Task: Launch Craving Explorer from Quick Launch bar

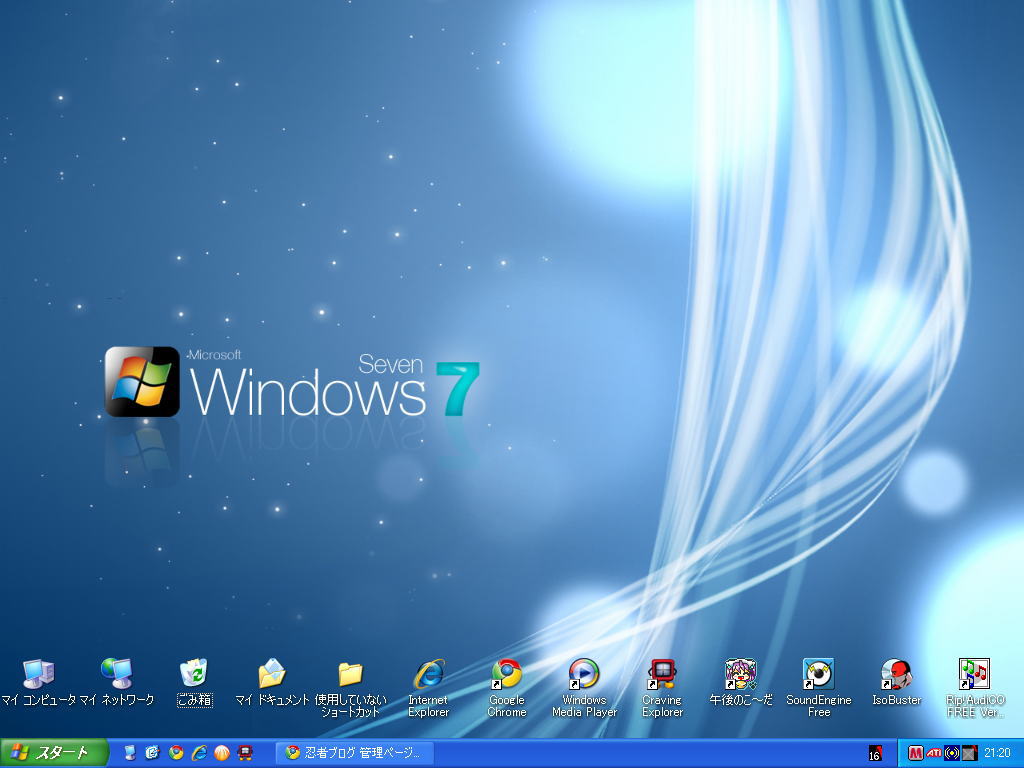Action: point(245,753)
